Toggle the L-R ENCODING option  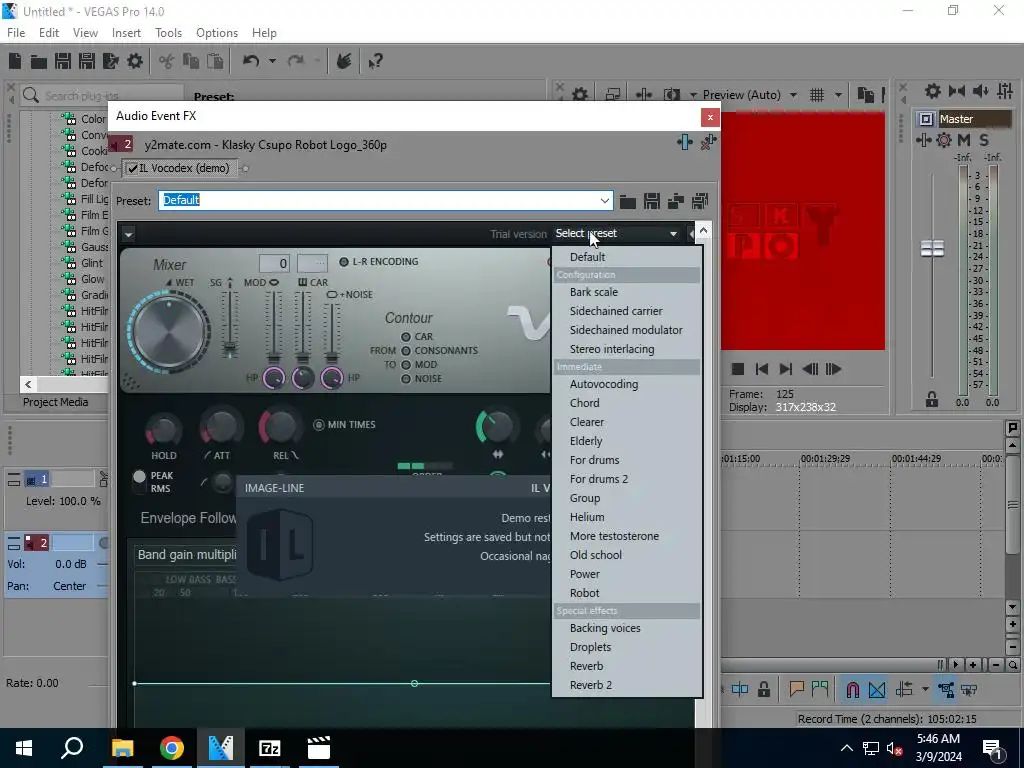coord(344,262)
